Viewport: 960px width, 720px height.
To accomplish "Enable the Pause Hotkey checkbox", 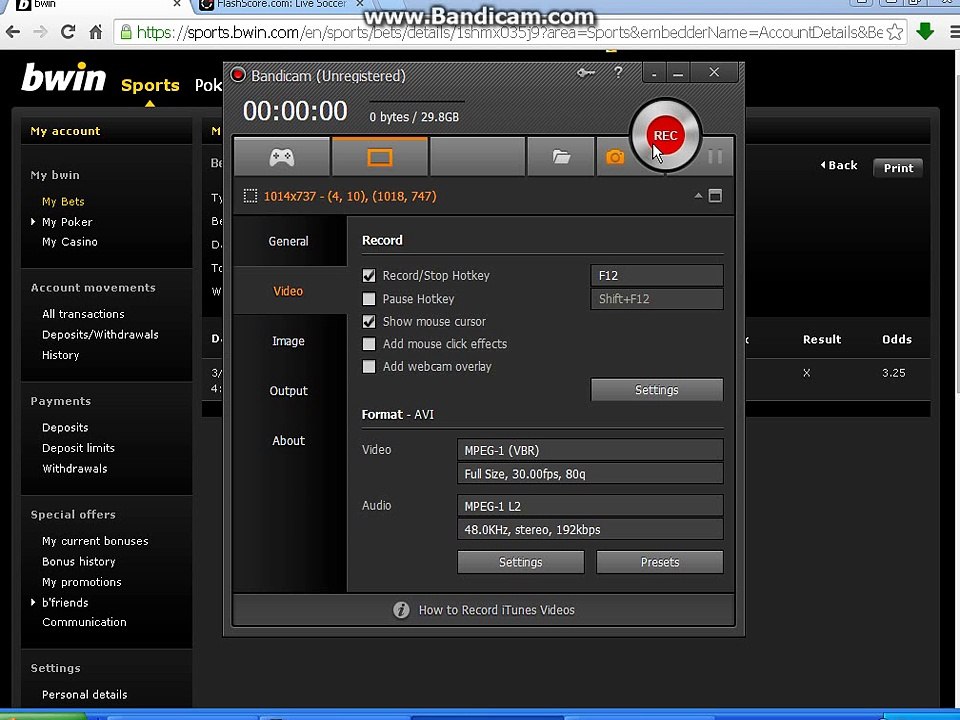I will point(369,299).
